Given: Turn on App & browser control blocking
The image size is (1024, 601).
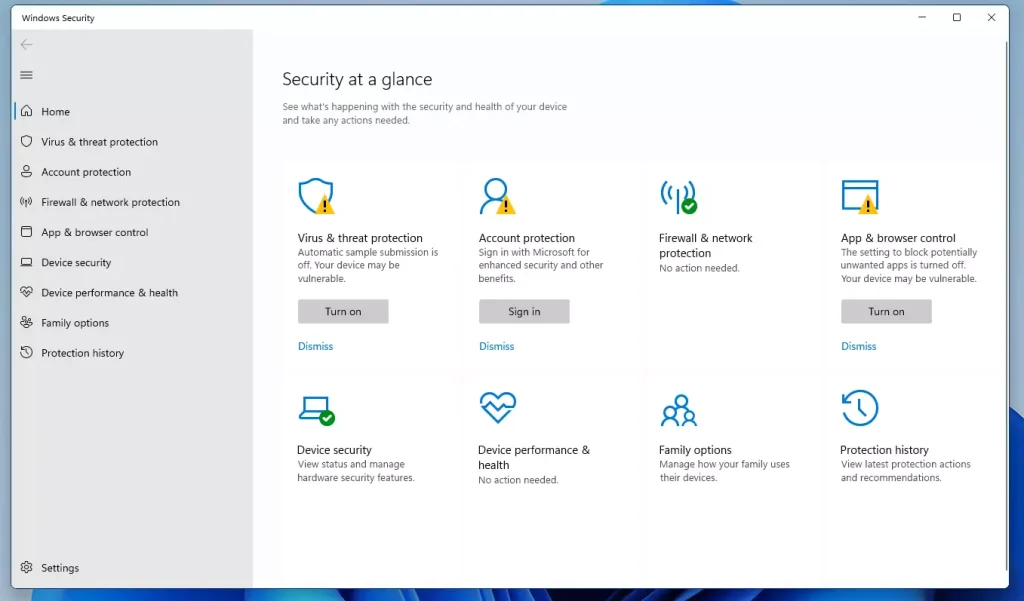Looking at the screenshot, I should pyautogui.click(x=886, y=312).
